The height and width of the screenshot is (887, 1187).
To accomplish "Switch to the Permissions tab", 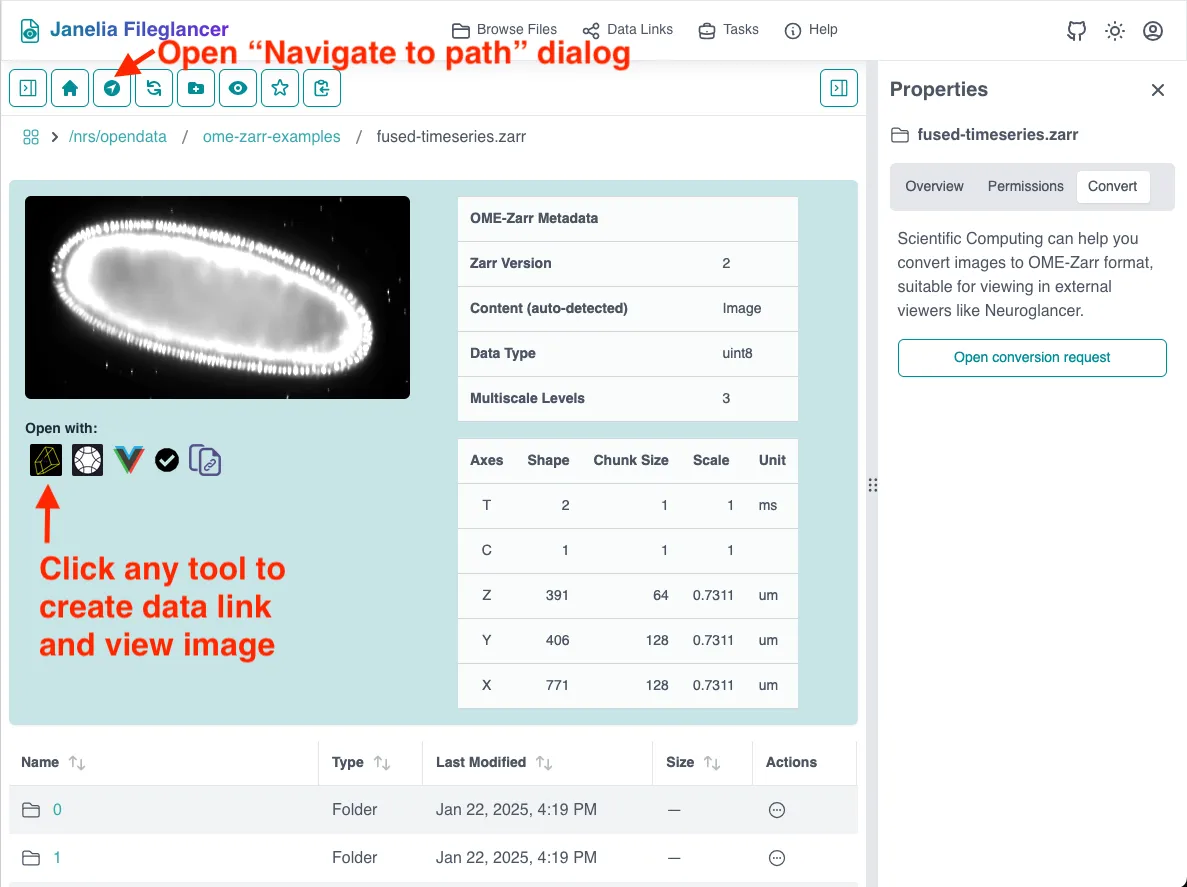I will [1025, 186].
